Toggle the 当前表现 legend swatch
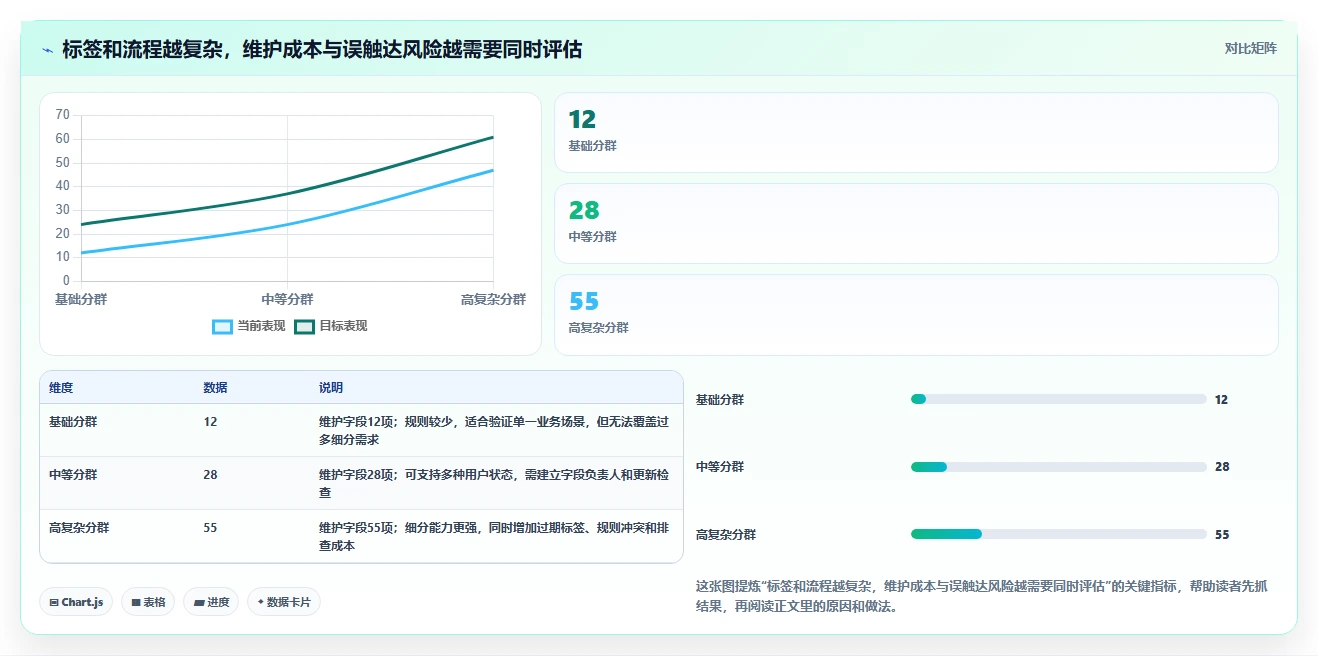This screenshot has height=656, width=1318. click(222, 326)
